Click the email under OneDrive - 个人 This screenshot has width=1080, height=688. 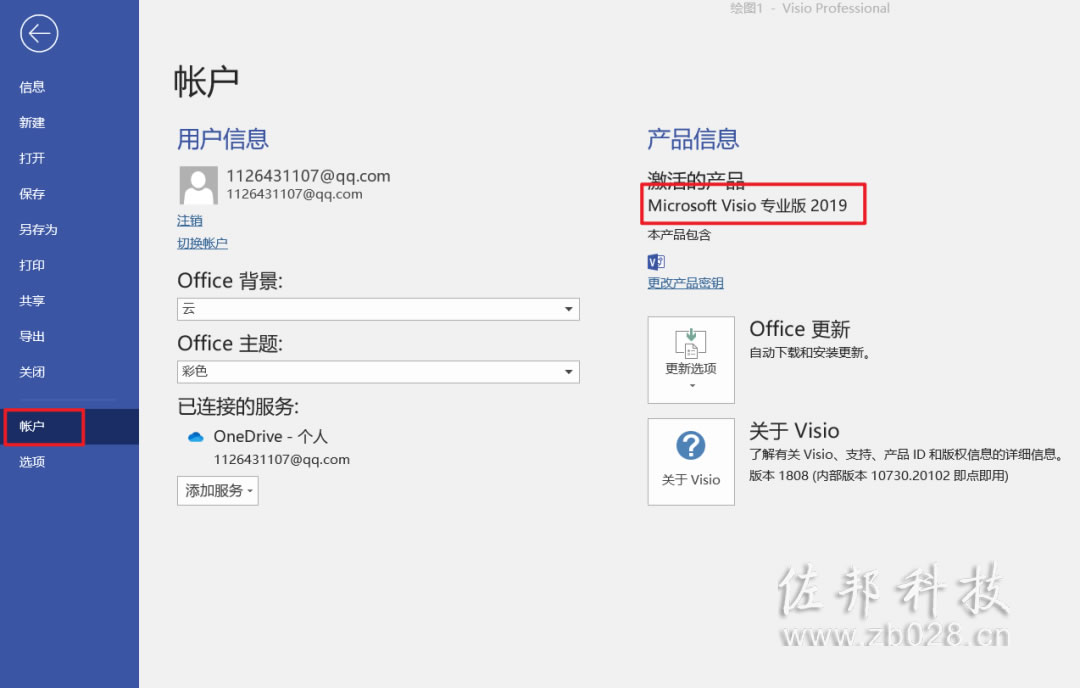(x=282, y=459)
